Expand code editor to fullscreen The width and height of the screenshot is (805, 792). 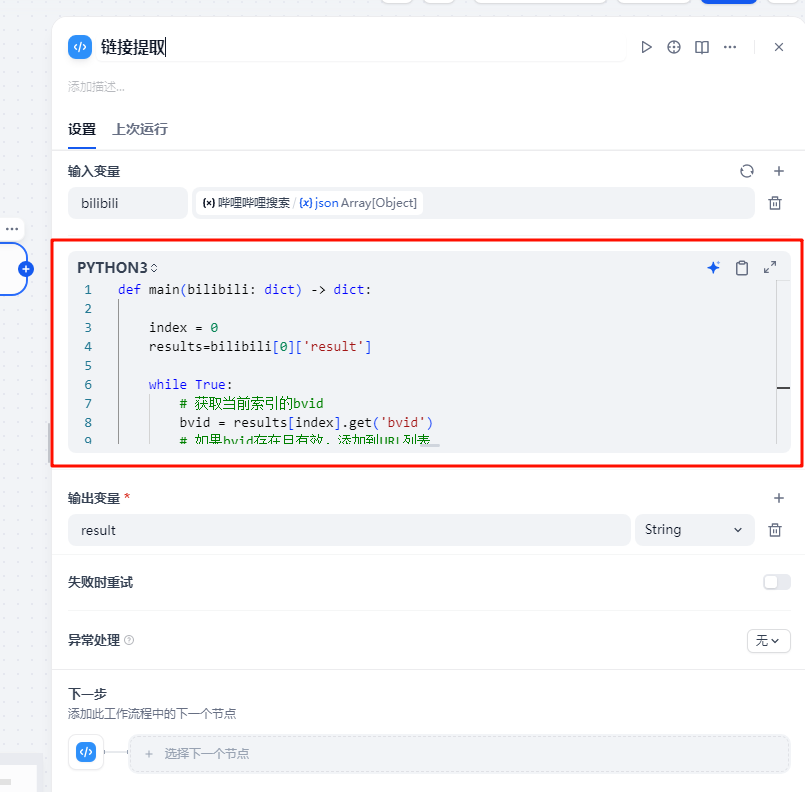click(770, 267)
